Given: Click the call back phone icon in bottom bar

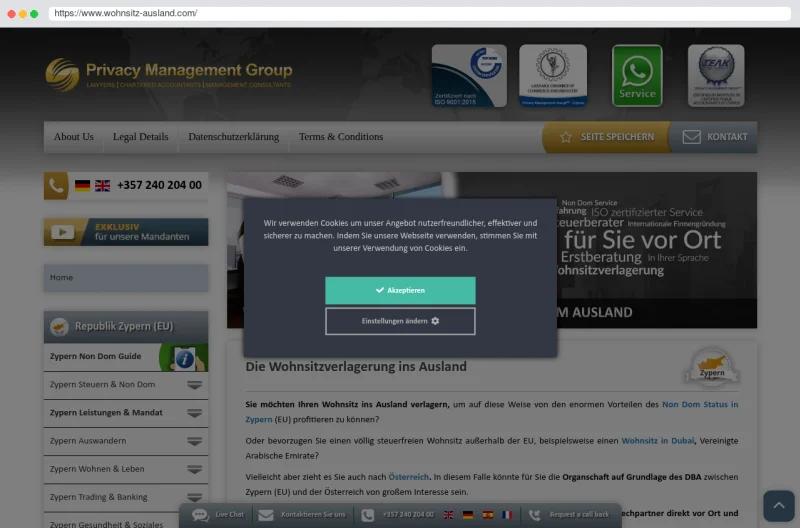Looking at the screenshot, I should pyautogui.click(x=534, y=515).
